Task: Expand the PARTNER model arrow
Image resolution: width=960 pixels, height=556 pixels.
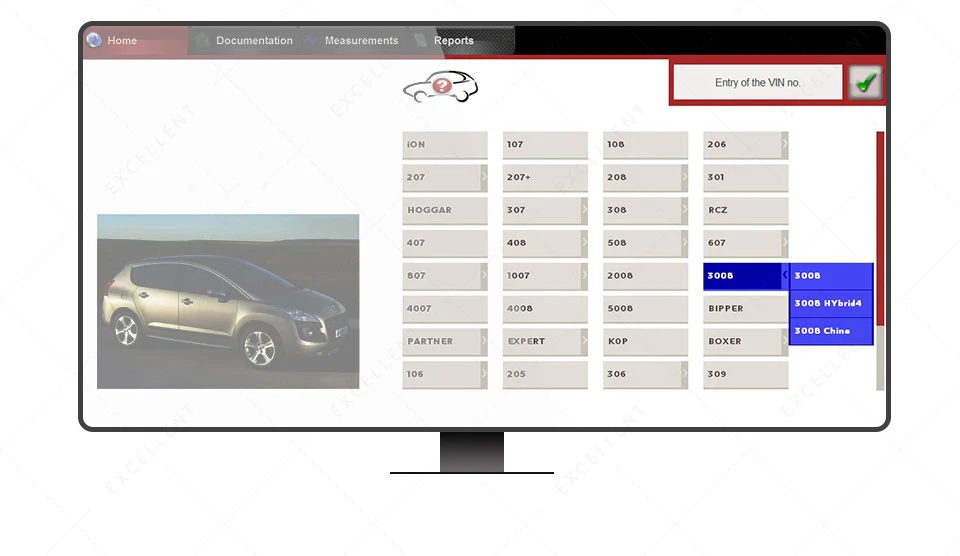Action: coord(484,342)
